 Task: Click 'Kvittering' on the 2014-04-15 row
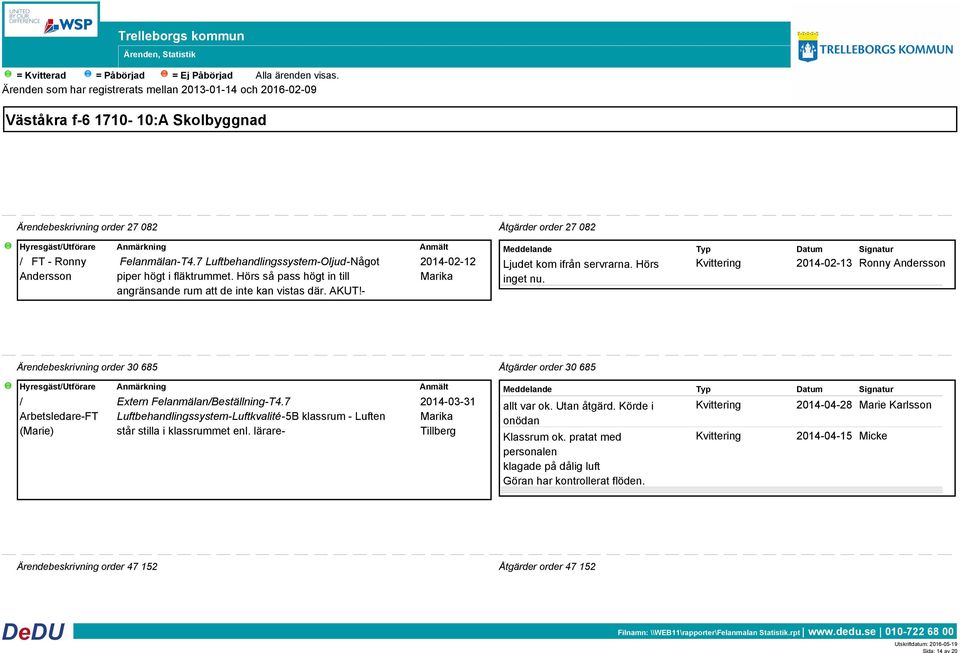click(x=718, y=436)
